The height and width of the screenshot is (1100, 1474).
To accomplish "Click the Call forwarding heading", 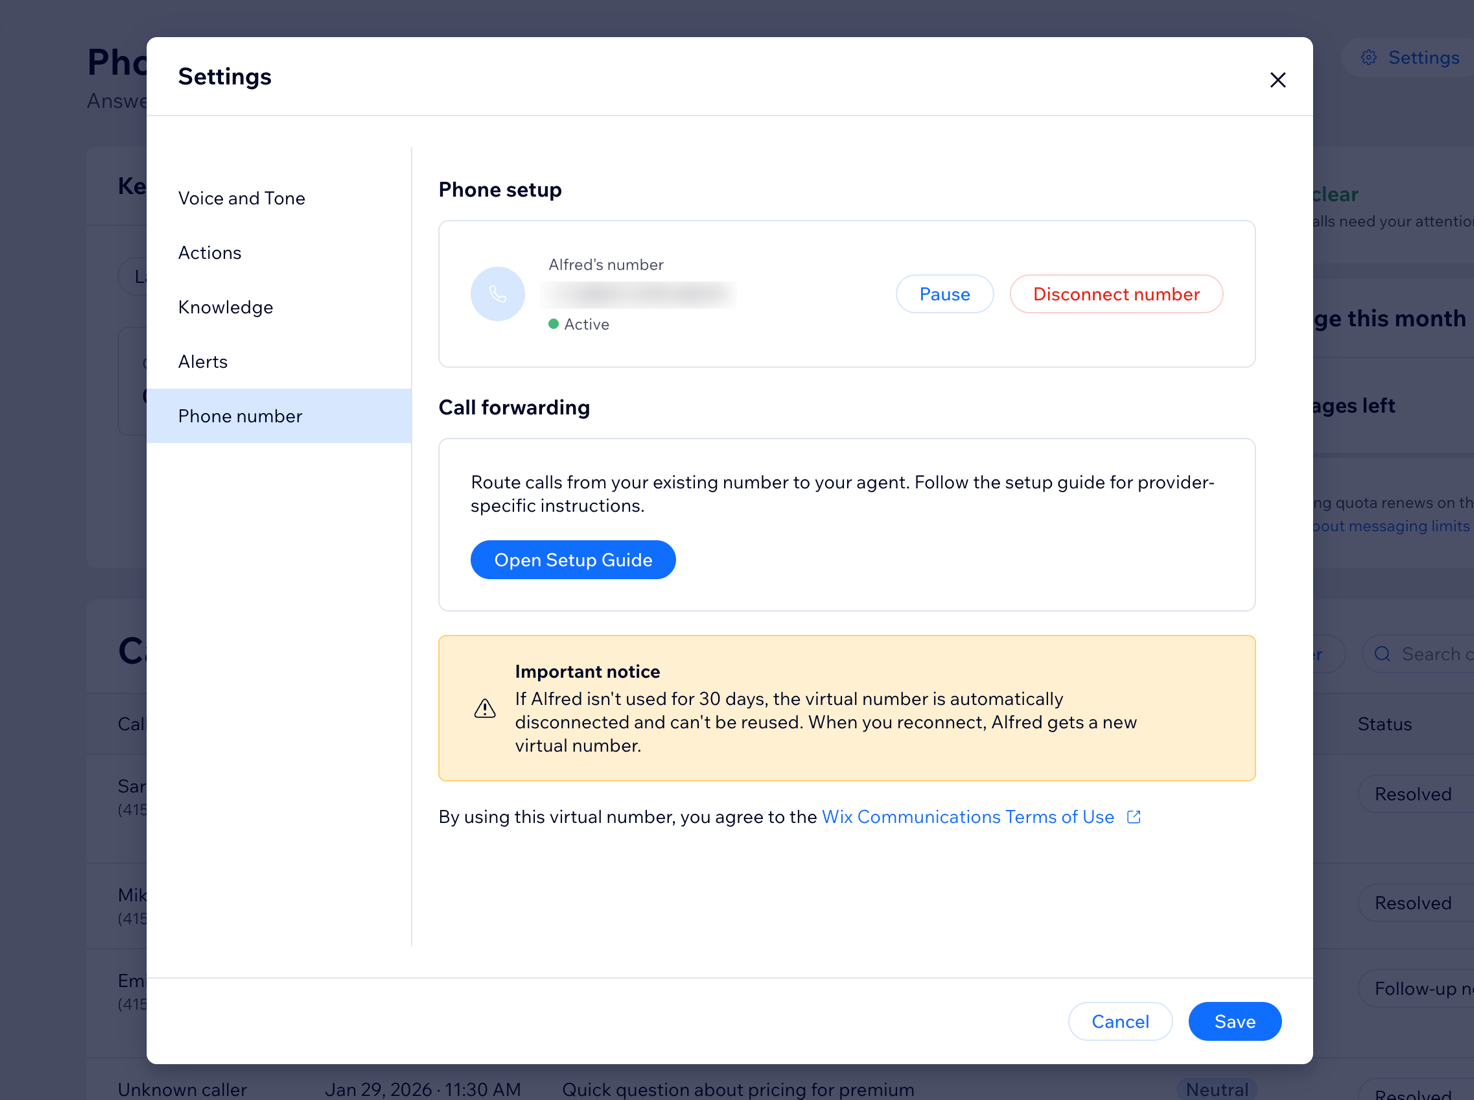I will (514, 408).
